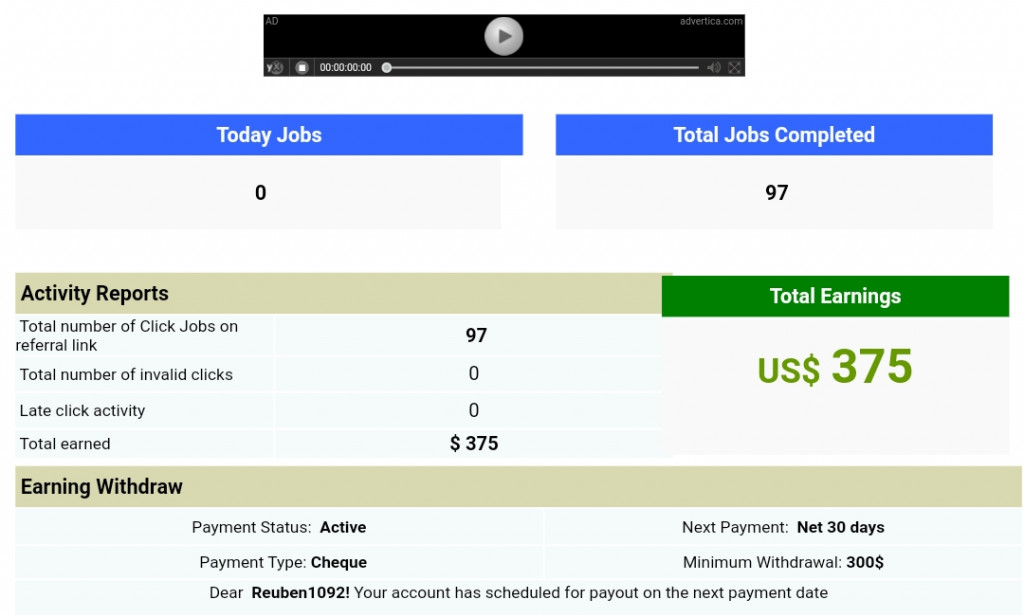This screenshot has height=615, width=1024.
Task: Open the advertica.com link
Action: 712,19
